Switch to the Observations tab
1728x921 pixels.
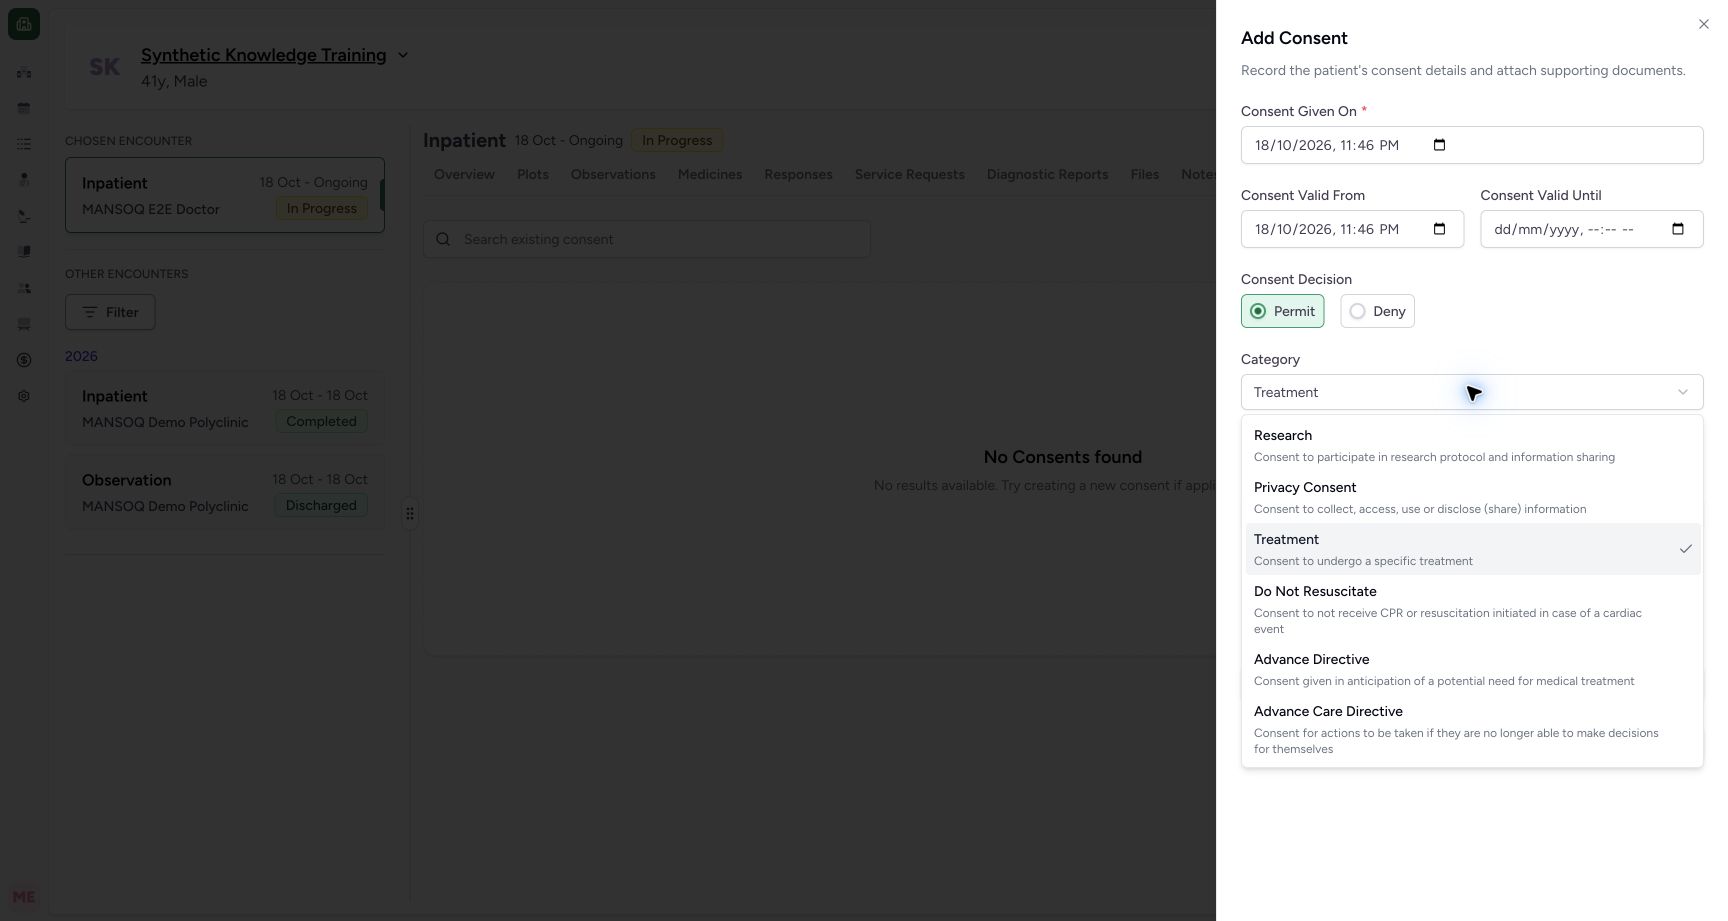point(613,174)
